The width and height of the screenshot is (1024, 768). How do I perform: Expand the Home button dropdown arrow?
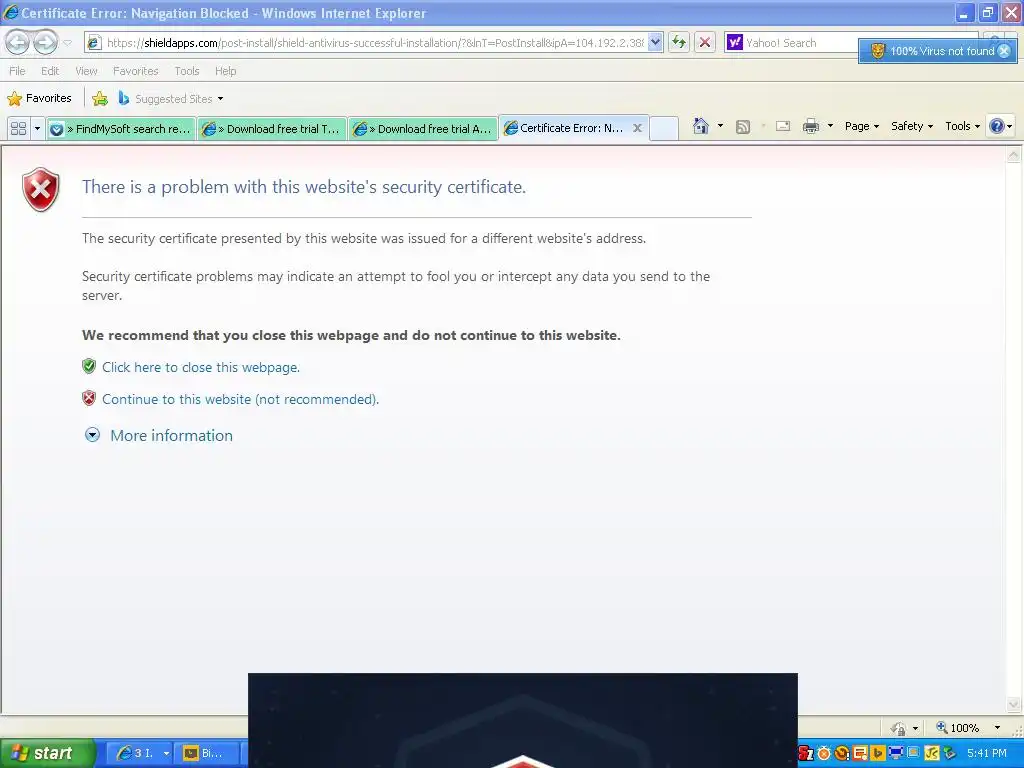720,126
